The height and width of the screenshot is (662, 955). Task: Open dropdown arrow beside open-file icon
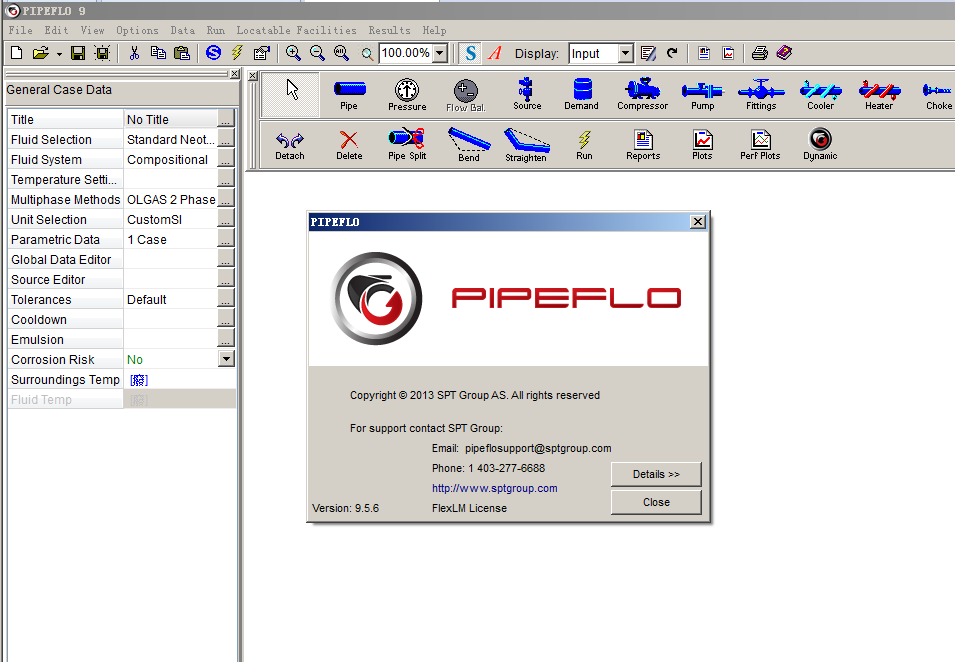click(59, 54)
